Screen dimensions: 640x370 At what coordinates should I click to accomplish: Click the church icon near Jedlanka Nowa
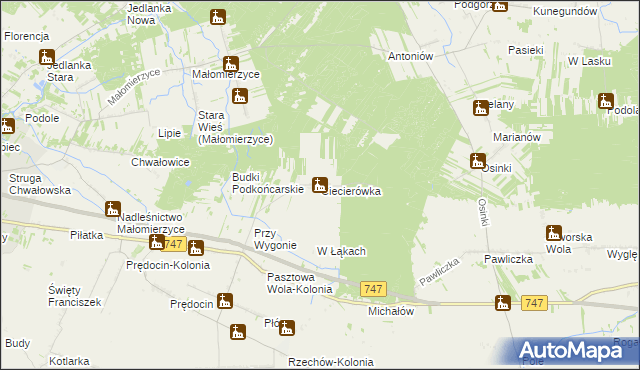[218, 17]
